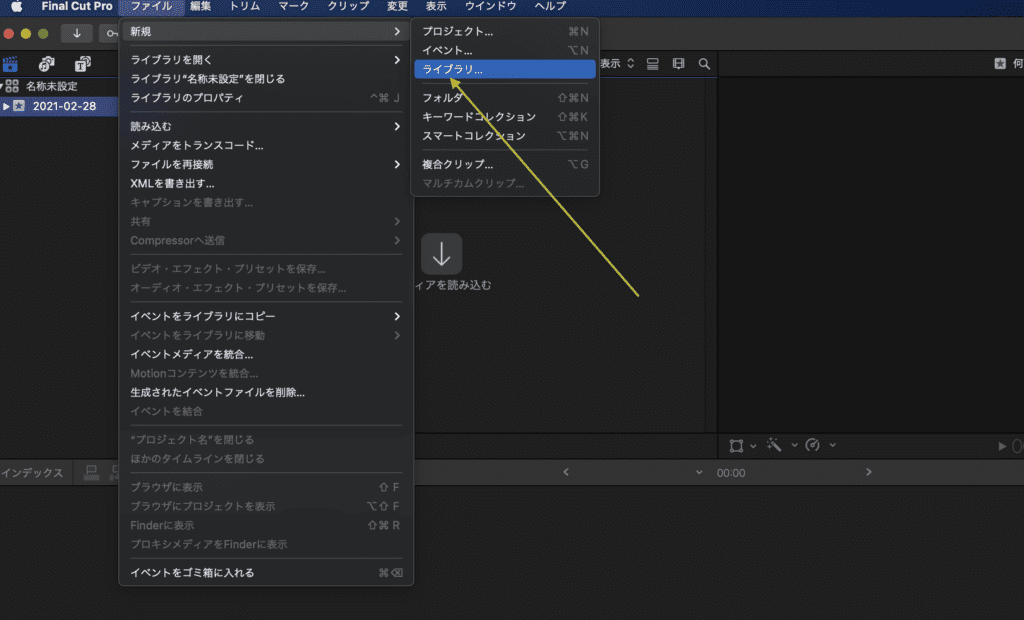Image resolution: width=1024 pixels, height=620 pixels.
Task: Open retime speedometer dropdown chevron
Action: click(x=833, y=446)
